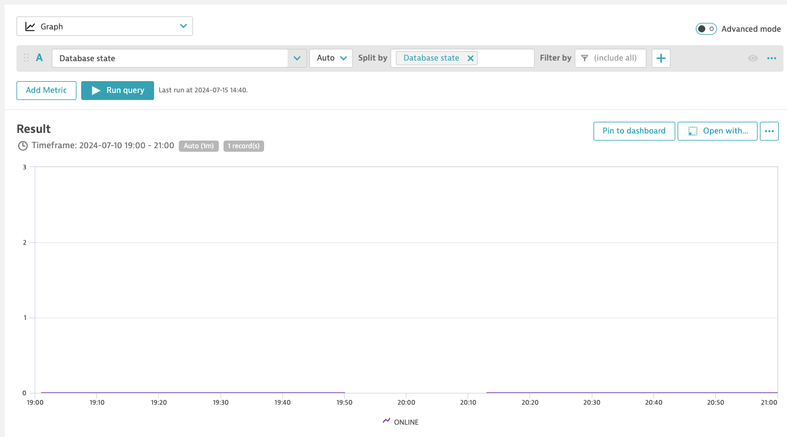Screen dimensions: 787x437
Task: Open the metric row three-dot menu
Action: click(x=771, y=59)
